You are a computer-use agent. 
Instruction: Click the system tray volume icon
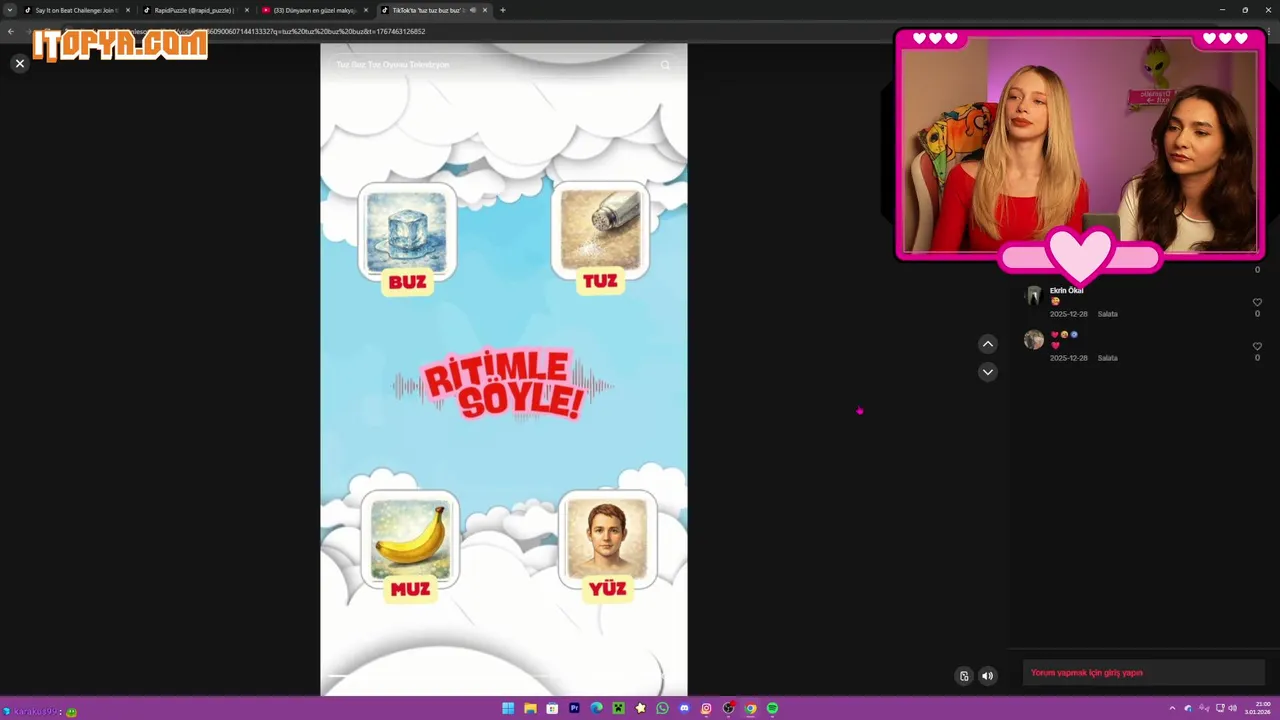coord(1232,708)
